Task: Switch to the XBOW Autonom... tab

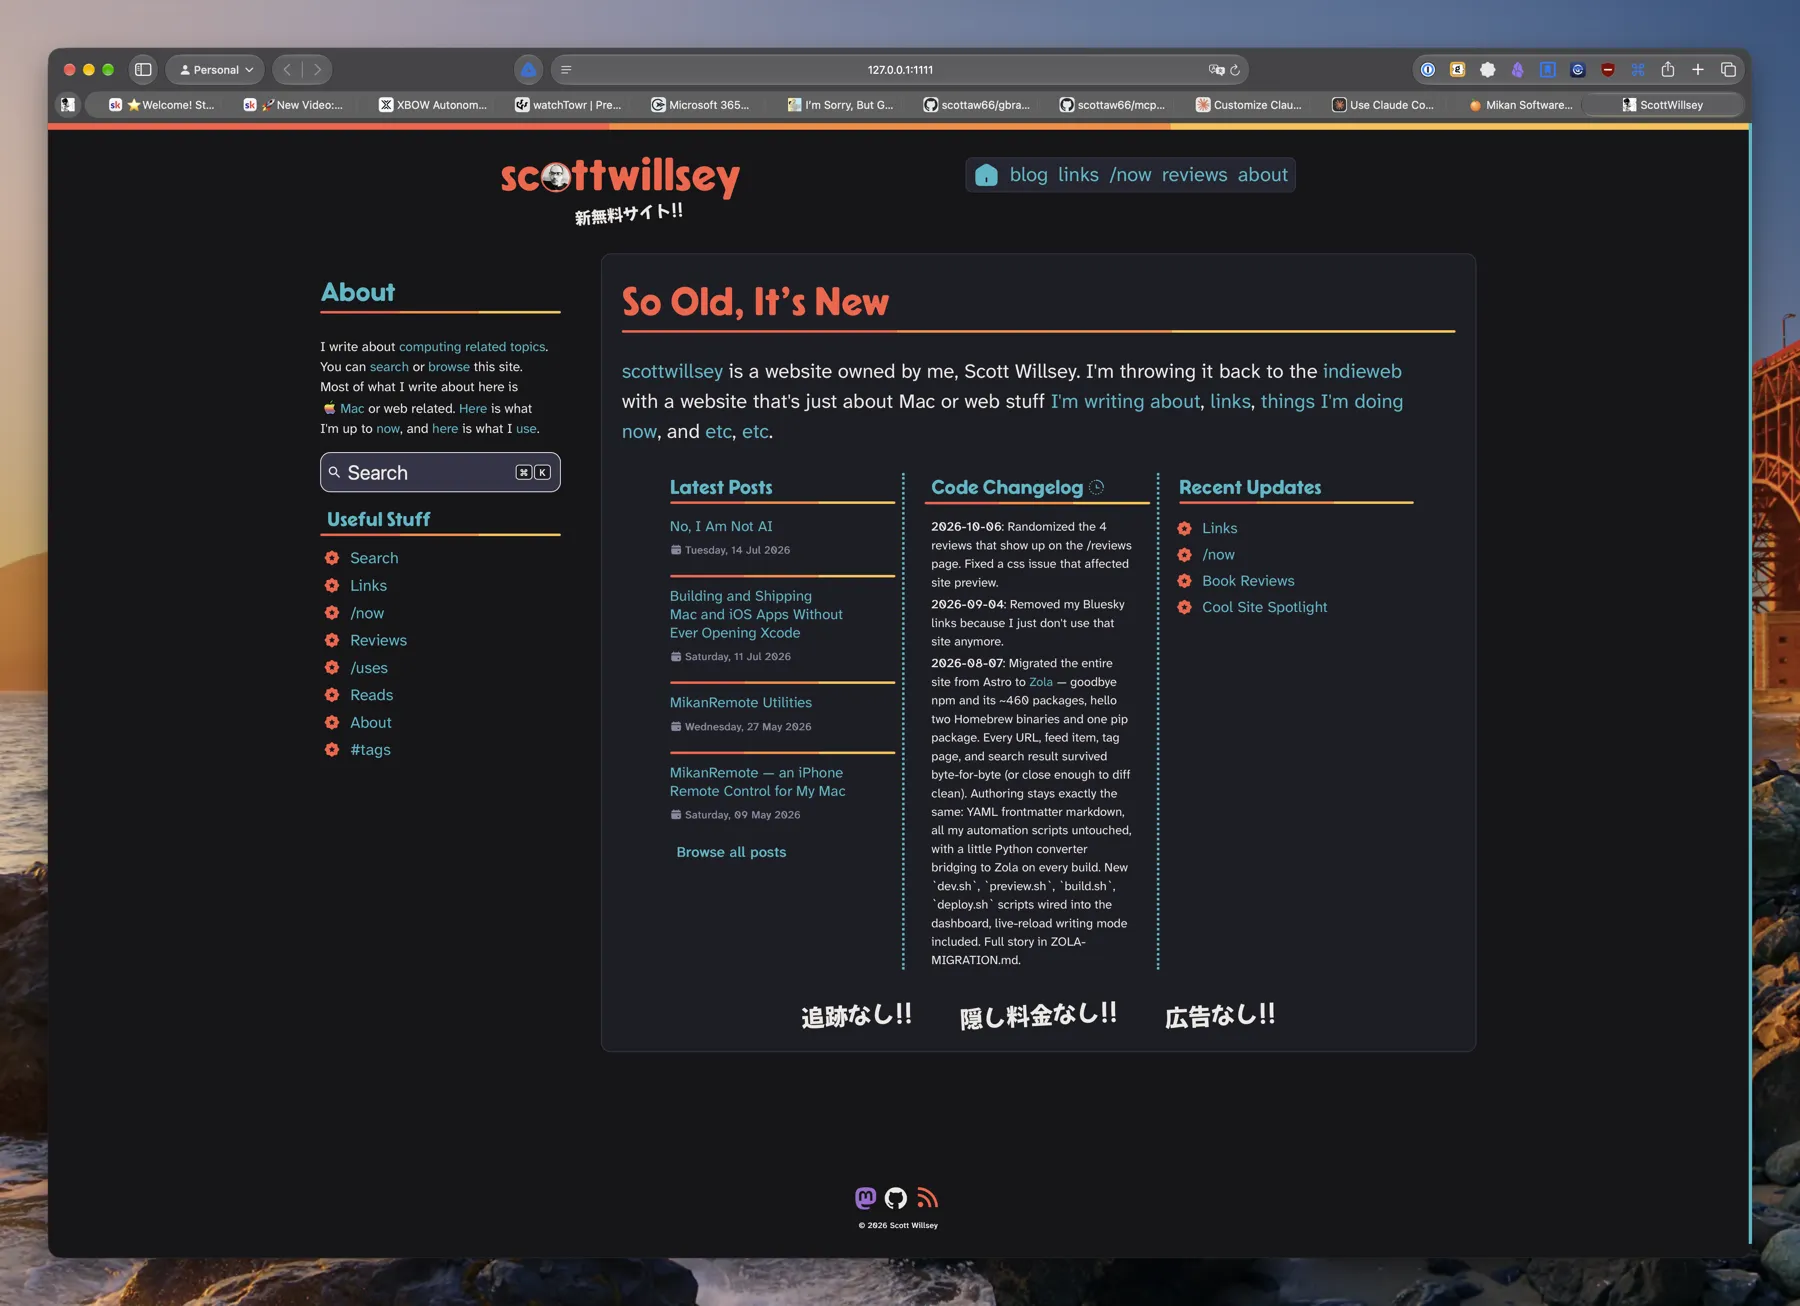Action: pyautogui.click(x=432, y=104)
